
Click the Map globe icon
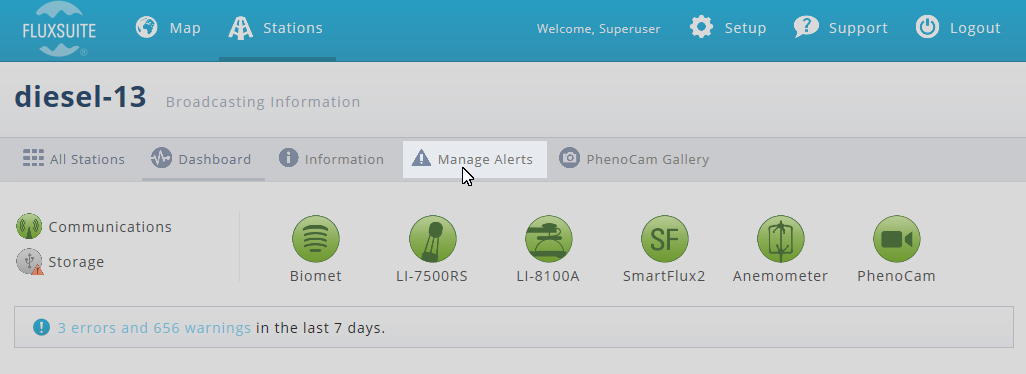click(x=147, y=28)
